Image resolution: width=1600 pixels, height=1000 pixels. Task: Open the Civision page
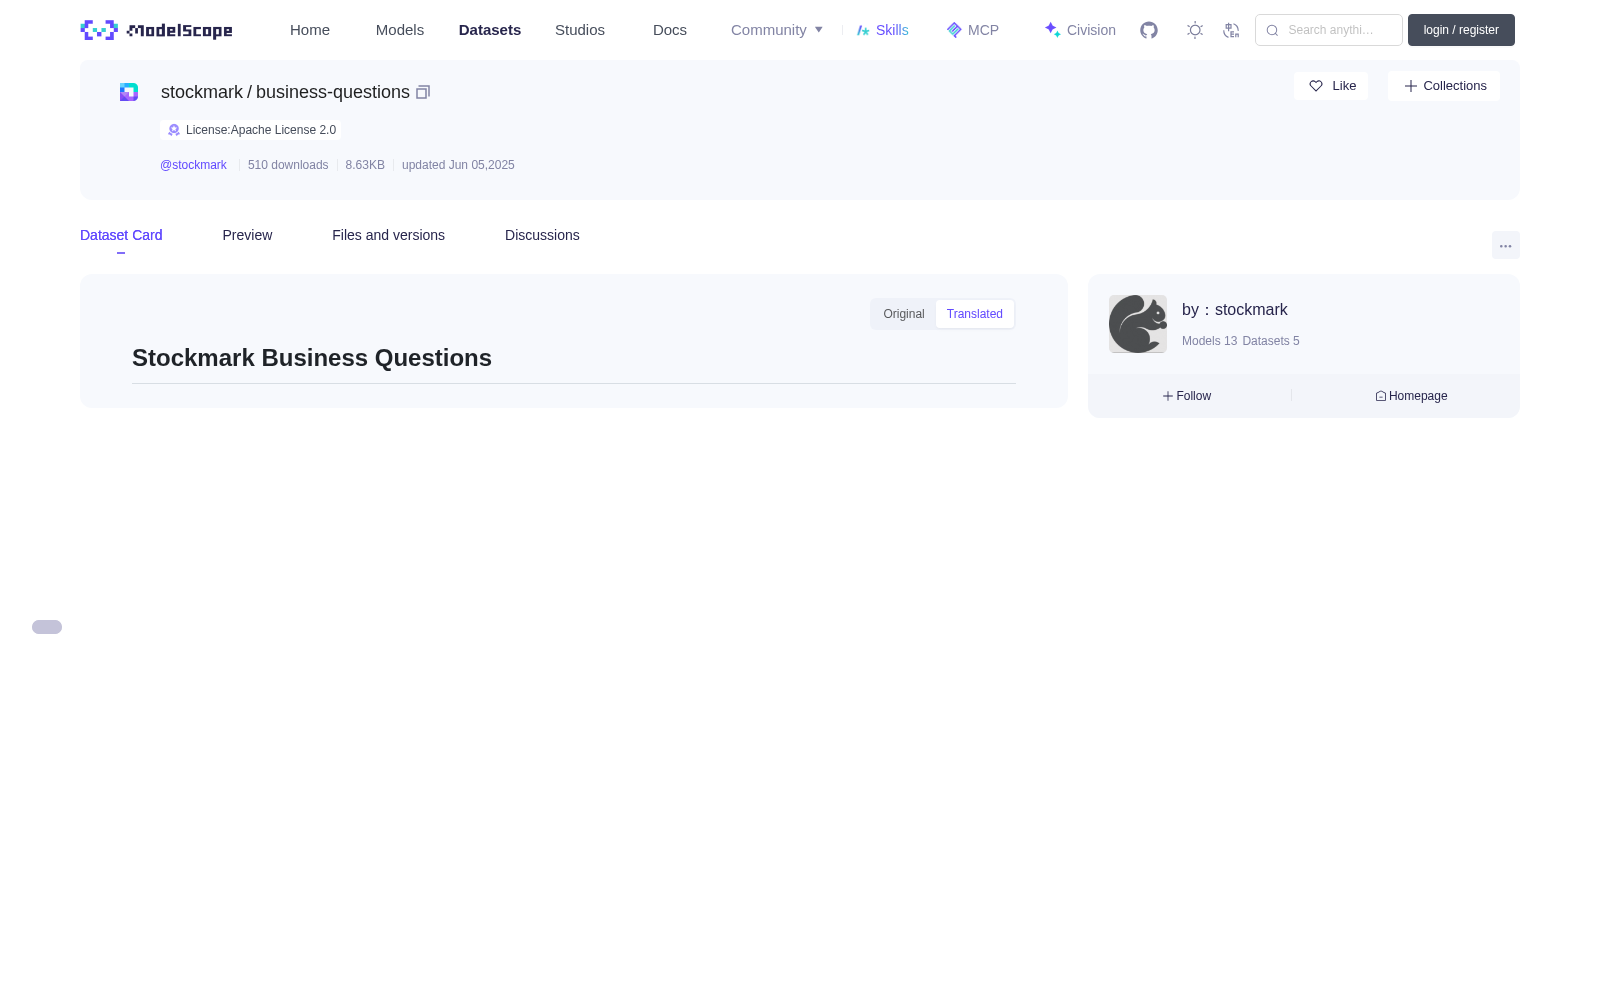click(x=1080, y=30)
